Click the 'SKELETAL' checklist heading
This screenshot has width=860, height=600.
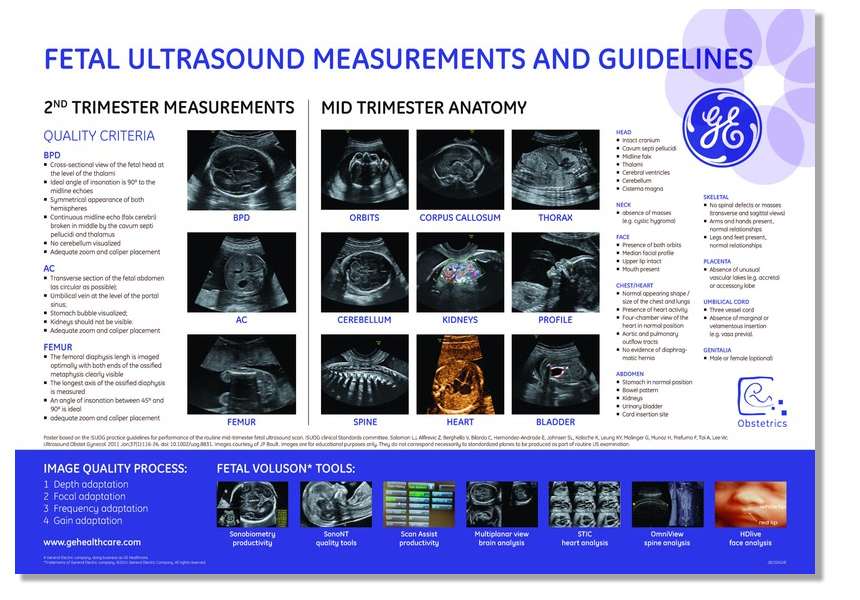coord(716,197)
